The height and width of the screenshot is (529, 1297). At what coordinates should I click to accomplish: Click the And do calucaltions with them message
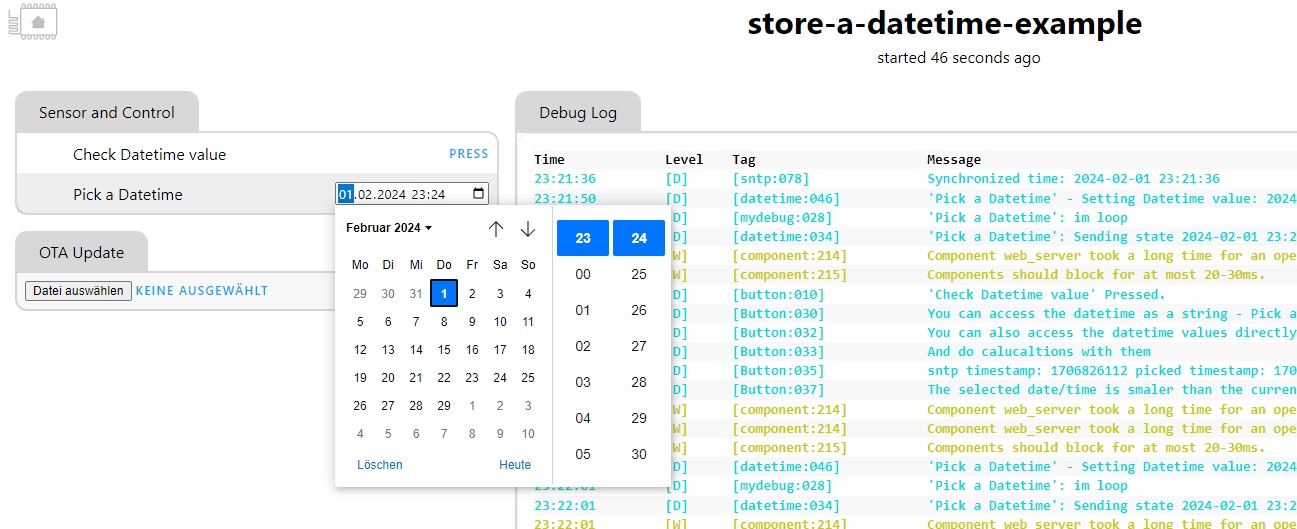point(1039,352)
